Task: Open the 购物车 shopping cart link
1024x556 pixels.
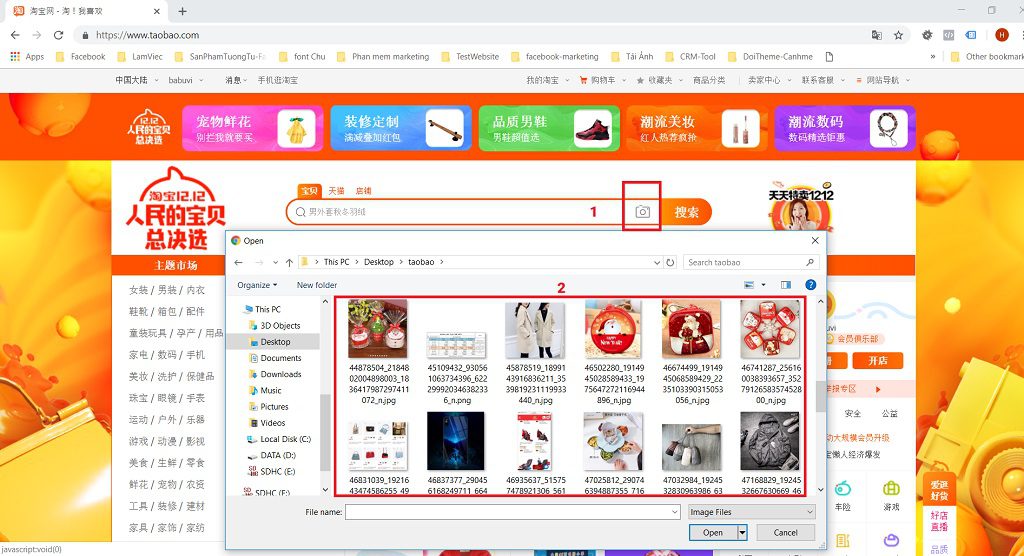Action: click(x=602, y=80)
